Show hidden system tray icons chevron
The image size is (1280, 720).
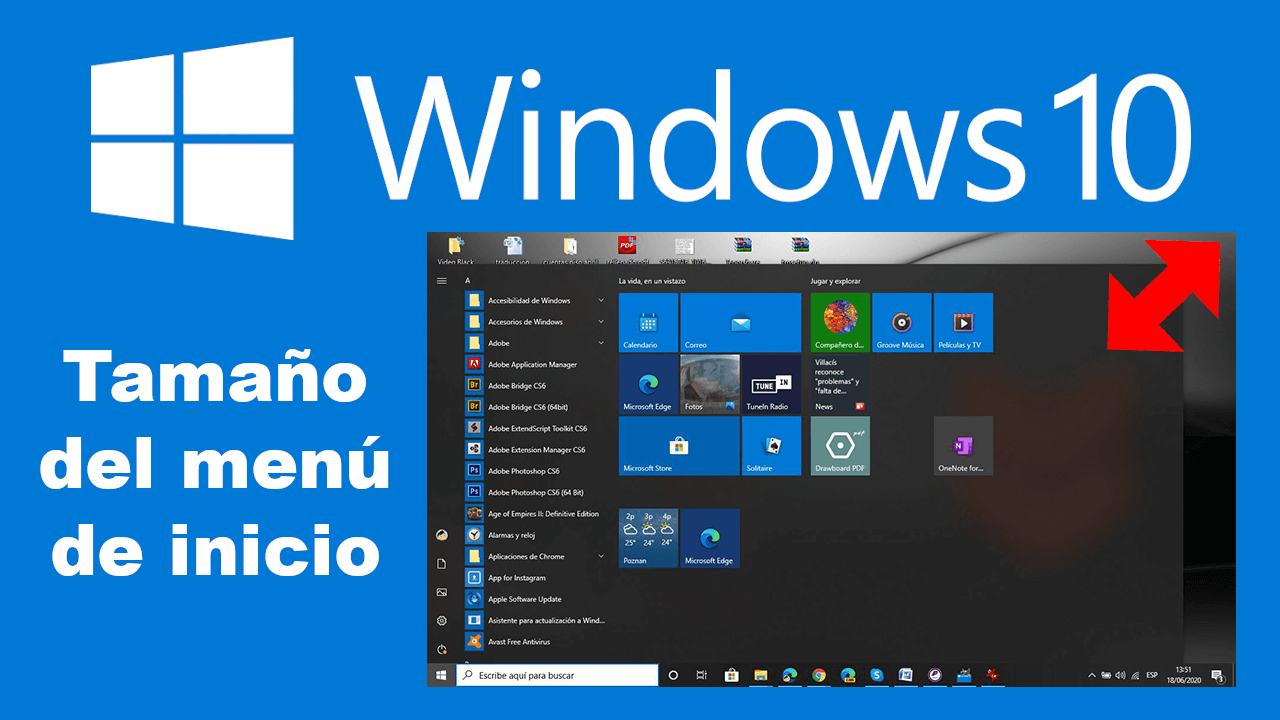1092,676
